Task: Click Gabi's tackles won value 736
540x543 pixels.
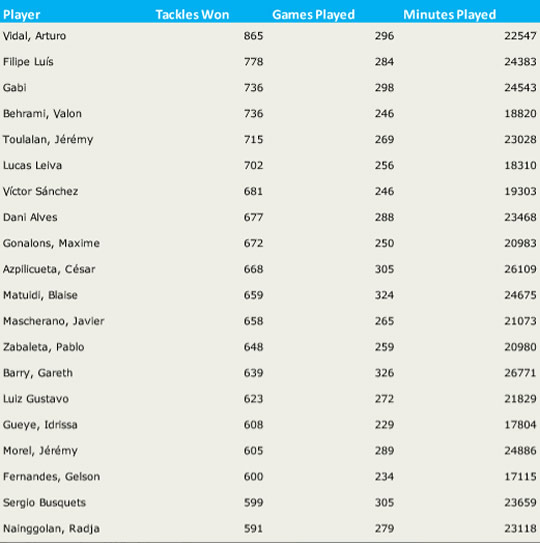Action: coord(253,88)
